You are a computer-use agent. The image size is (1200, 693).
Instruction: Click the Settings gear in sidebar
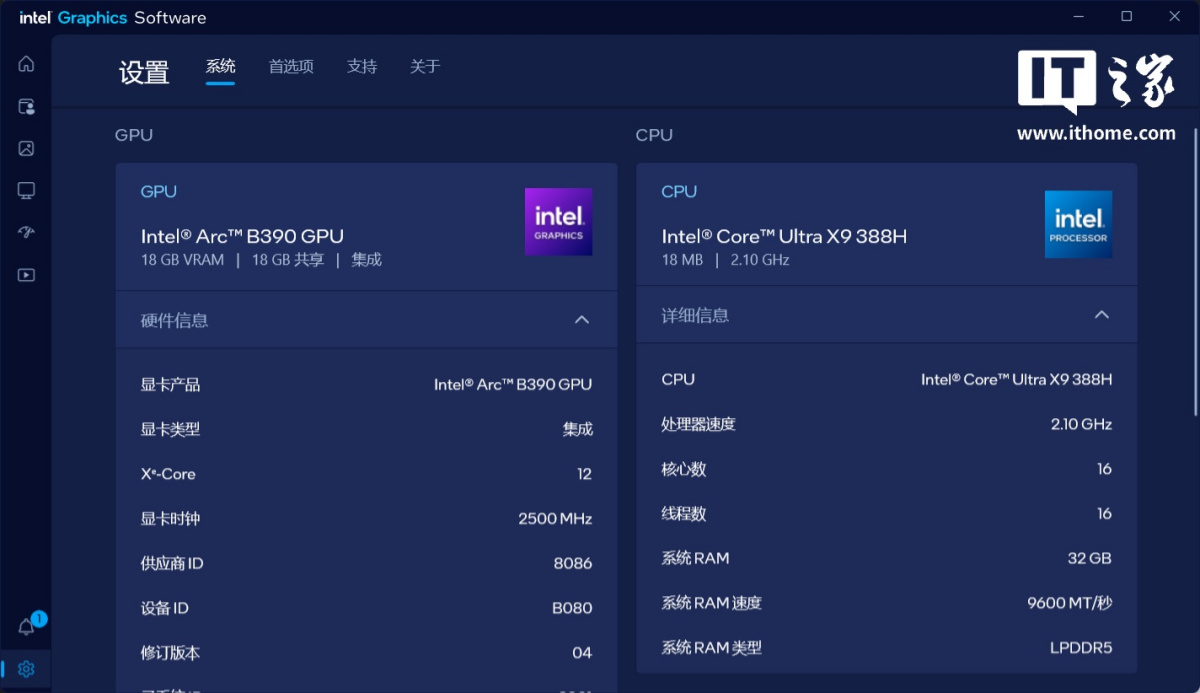click(27, 669)
